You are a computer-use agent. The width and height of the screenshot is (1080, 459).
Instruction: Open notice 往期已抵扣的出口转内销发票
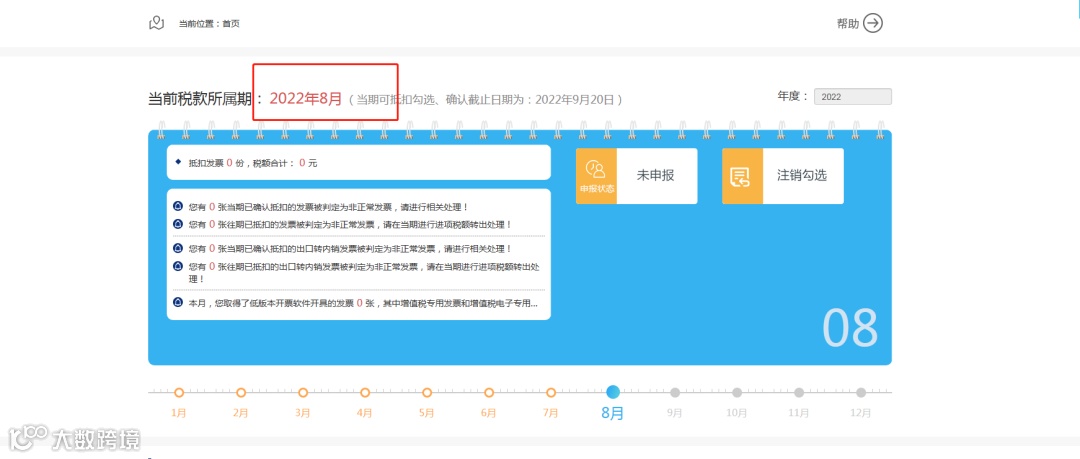[x=364, y=273]
